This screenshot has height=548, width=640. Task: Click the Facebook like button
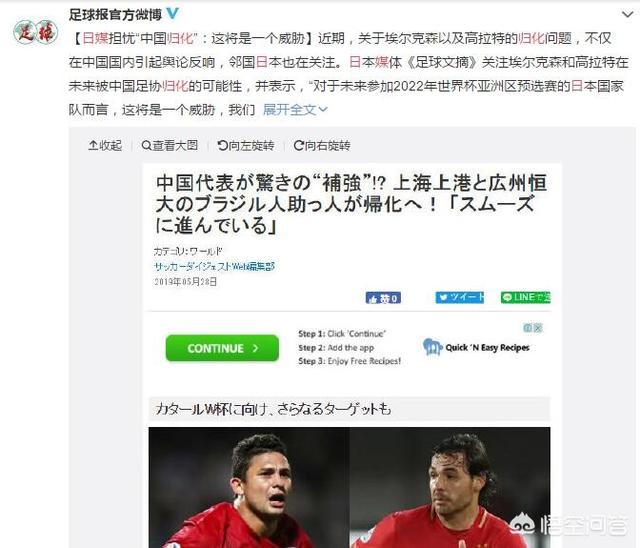[x=383, y=298]
